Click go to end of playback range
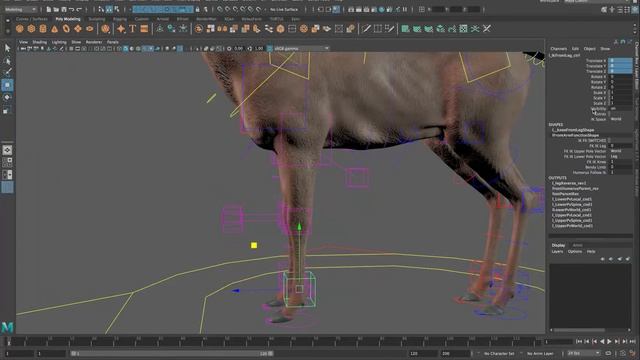This screenshot has width=640, height=360. [632, 341]
